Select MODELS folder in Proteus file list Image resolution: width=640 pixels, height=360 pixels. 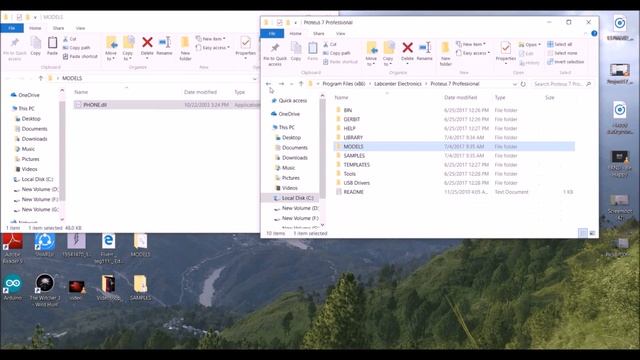[x=454, y=147]
